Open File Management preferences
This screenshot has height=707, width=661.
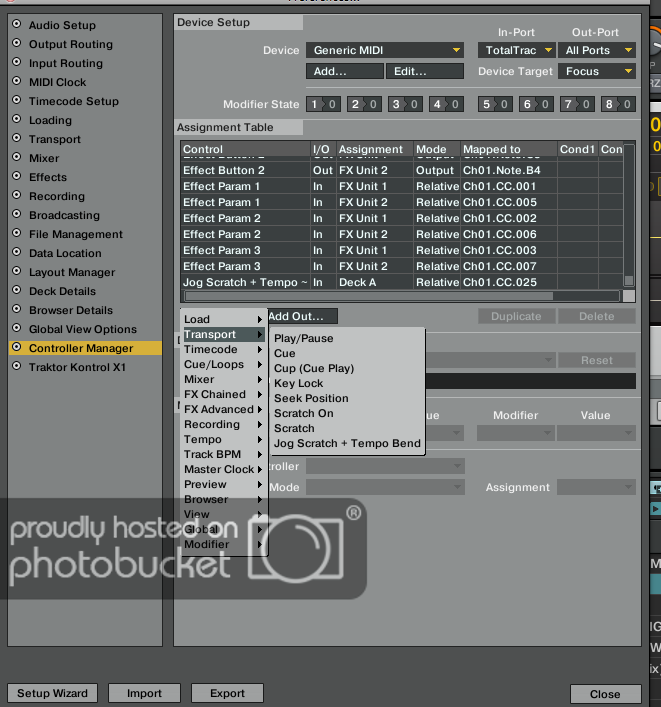pos(76,234)
